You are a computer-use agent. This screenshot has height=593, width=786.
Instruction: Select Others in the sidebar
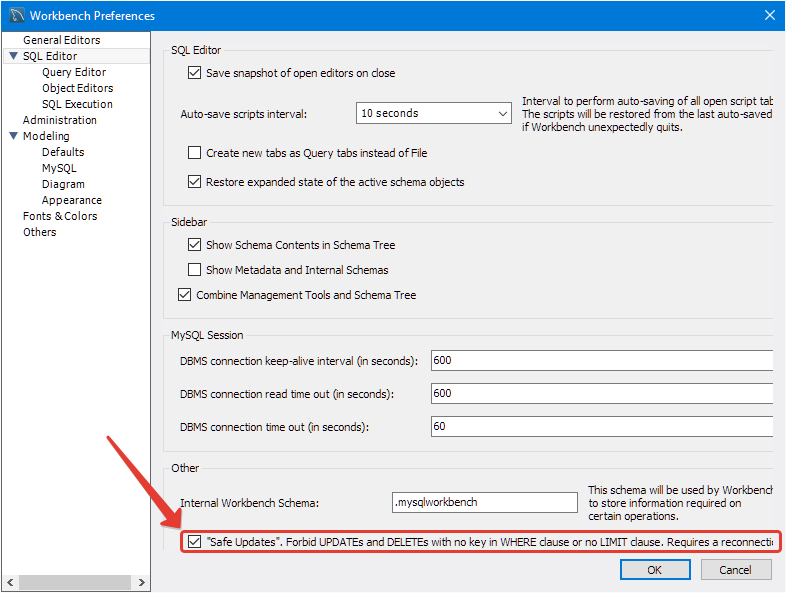pyautogui.click(x=40, y=232)
